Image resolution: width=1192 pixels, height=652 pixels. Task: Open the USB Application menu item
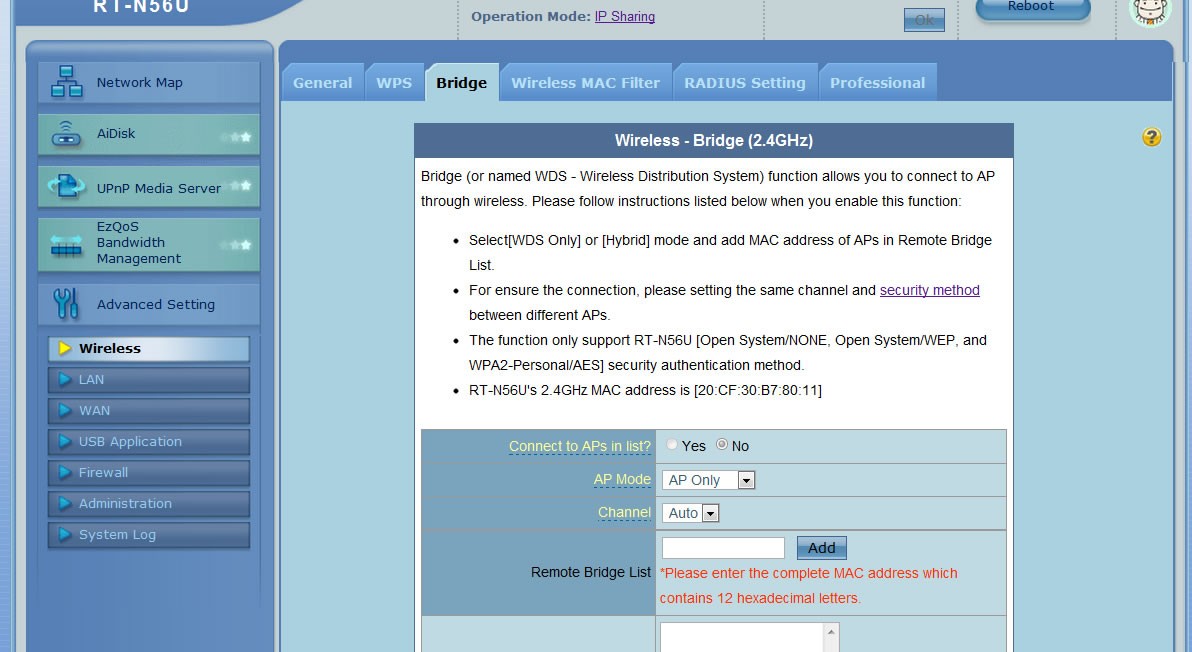tap(149, 442)
